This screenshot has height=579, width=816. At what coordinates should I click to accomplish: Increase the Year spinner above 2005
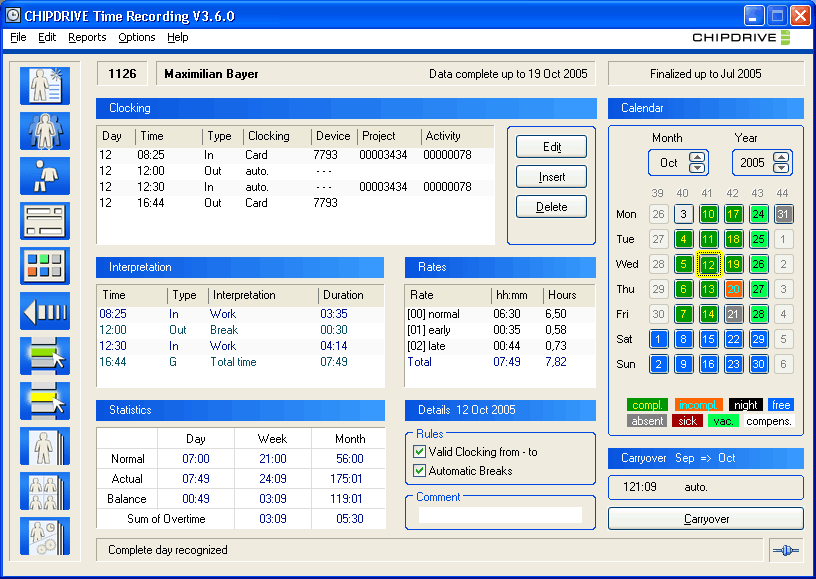coord(781,156)
